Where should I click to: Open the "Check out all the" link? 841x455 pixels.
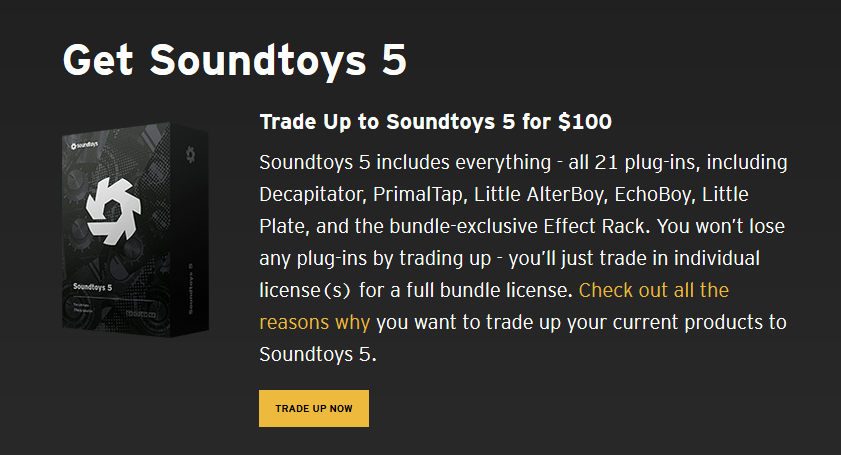pyautogui.click(x=653, y=290)
